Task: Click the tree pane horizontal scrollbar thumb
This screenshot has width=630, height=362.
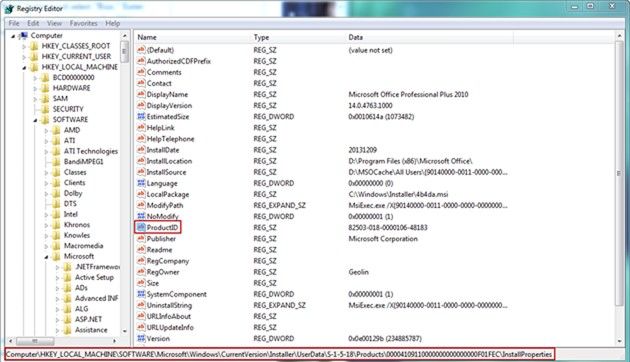Action: point(35,341)
